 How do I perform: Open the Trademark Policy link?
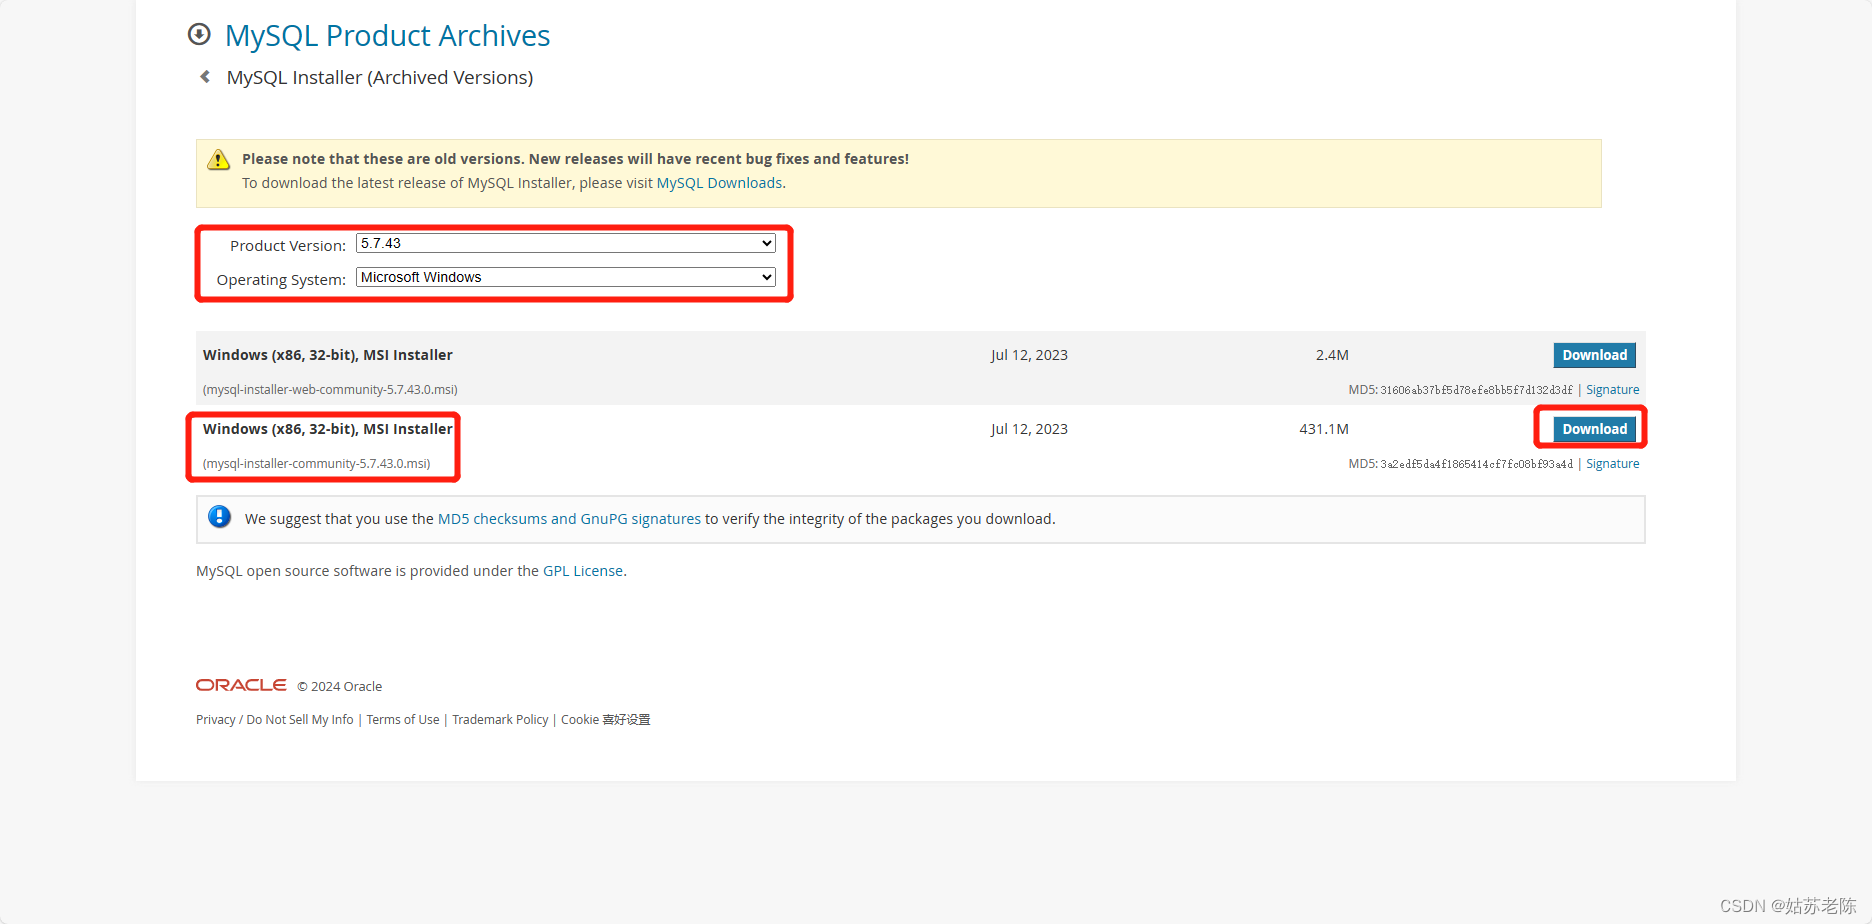click(x=500, y=720)
